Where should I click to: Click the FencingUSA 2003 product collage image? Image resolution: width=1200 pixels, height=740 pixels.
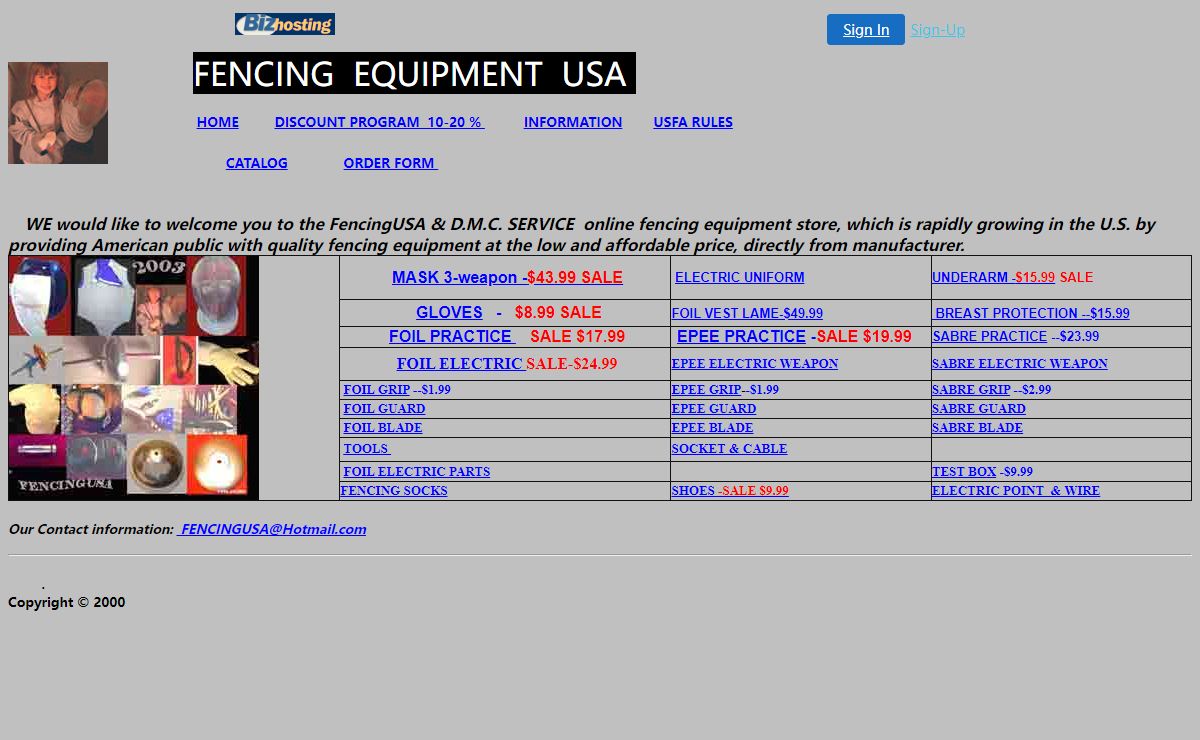point(134,378)
